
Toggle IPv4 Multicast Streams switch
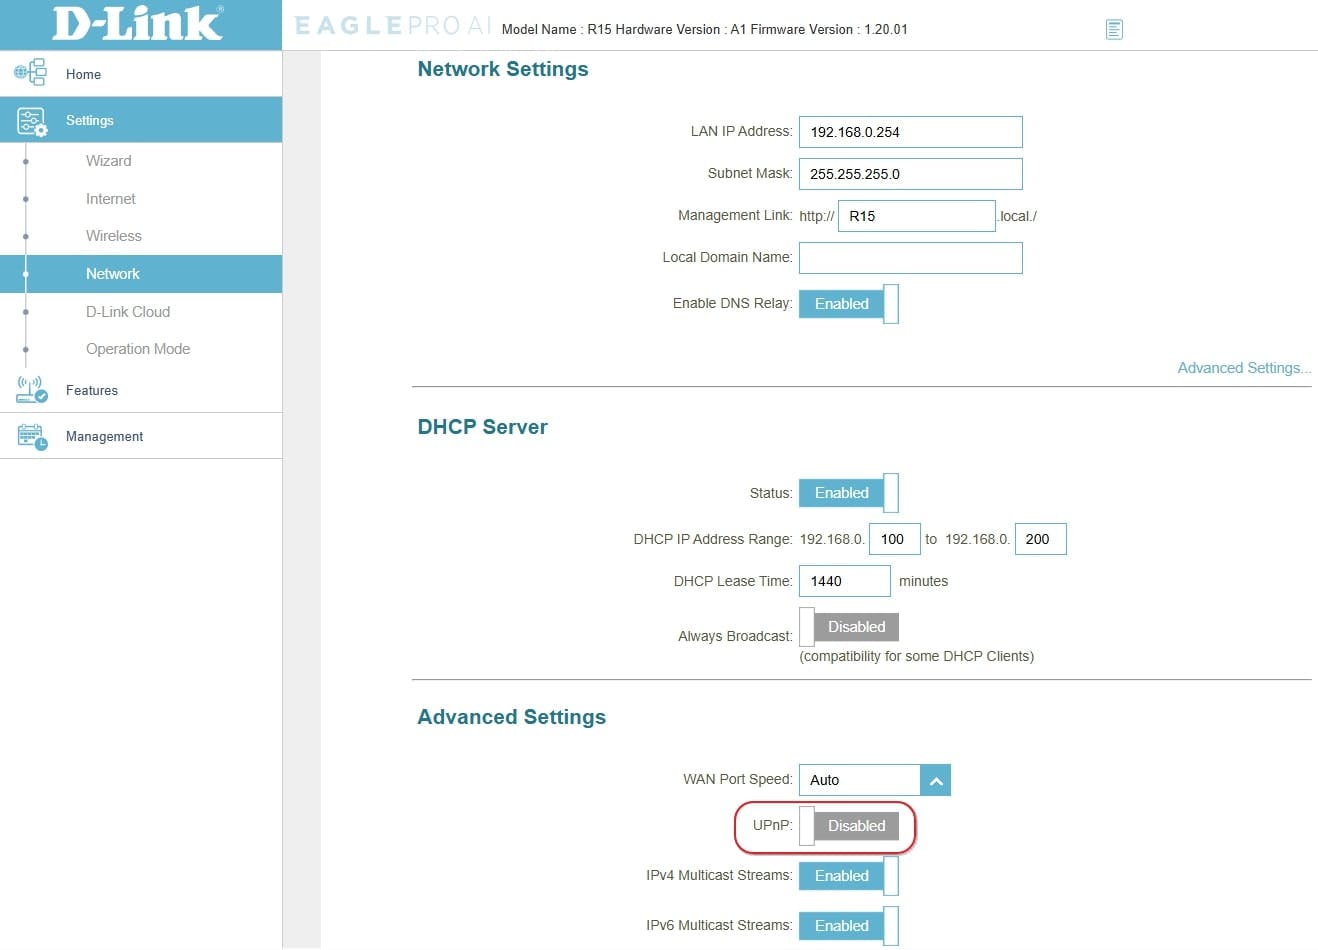click(x=849, y=876)
